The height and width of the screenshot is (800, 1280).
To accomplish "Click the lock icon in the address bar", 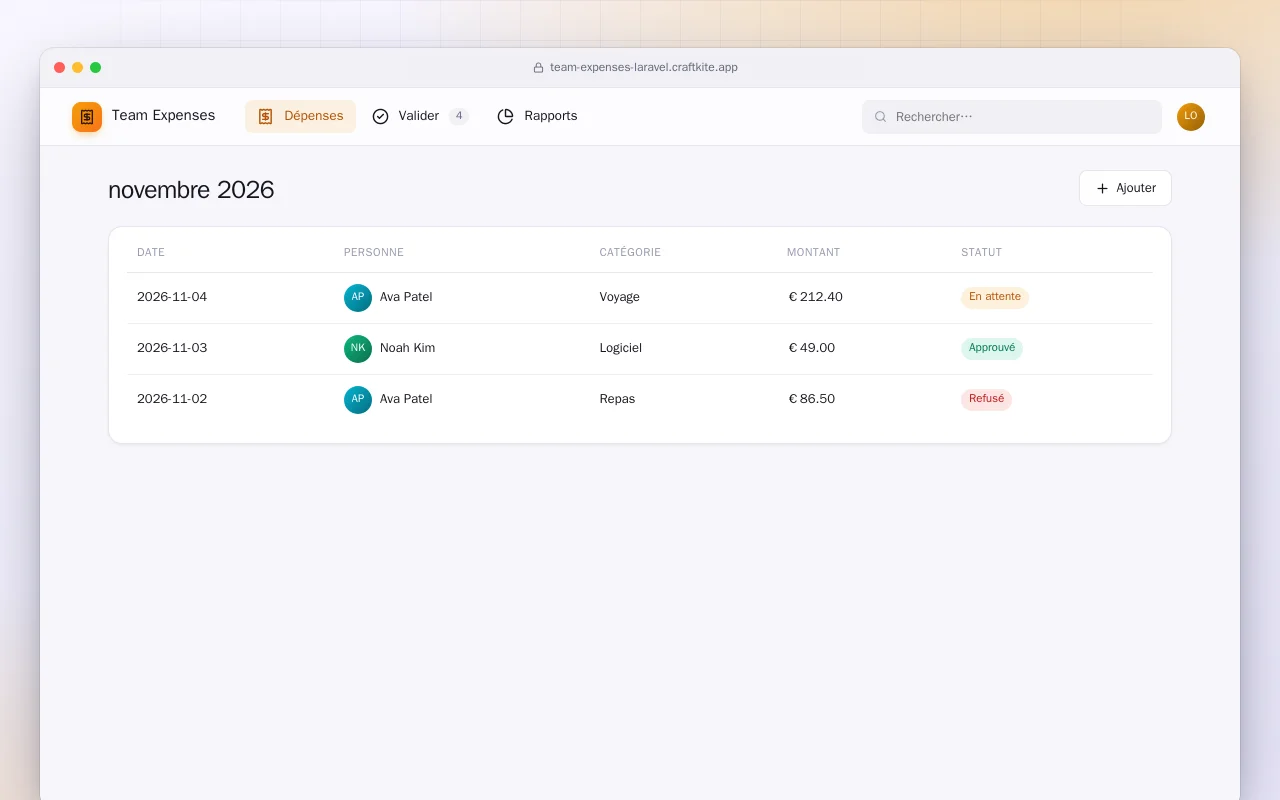I will click(538, 68).
